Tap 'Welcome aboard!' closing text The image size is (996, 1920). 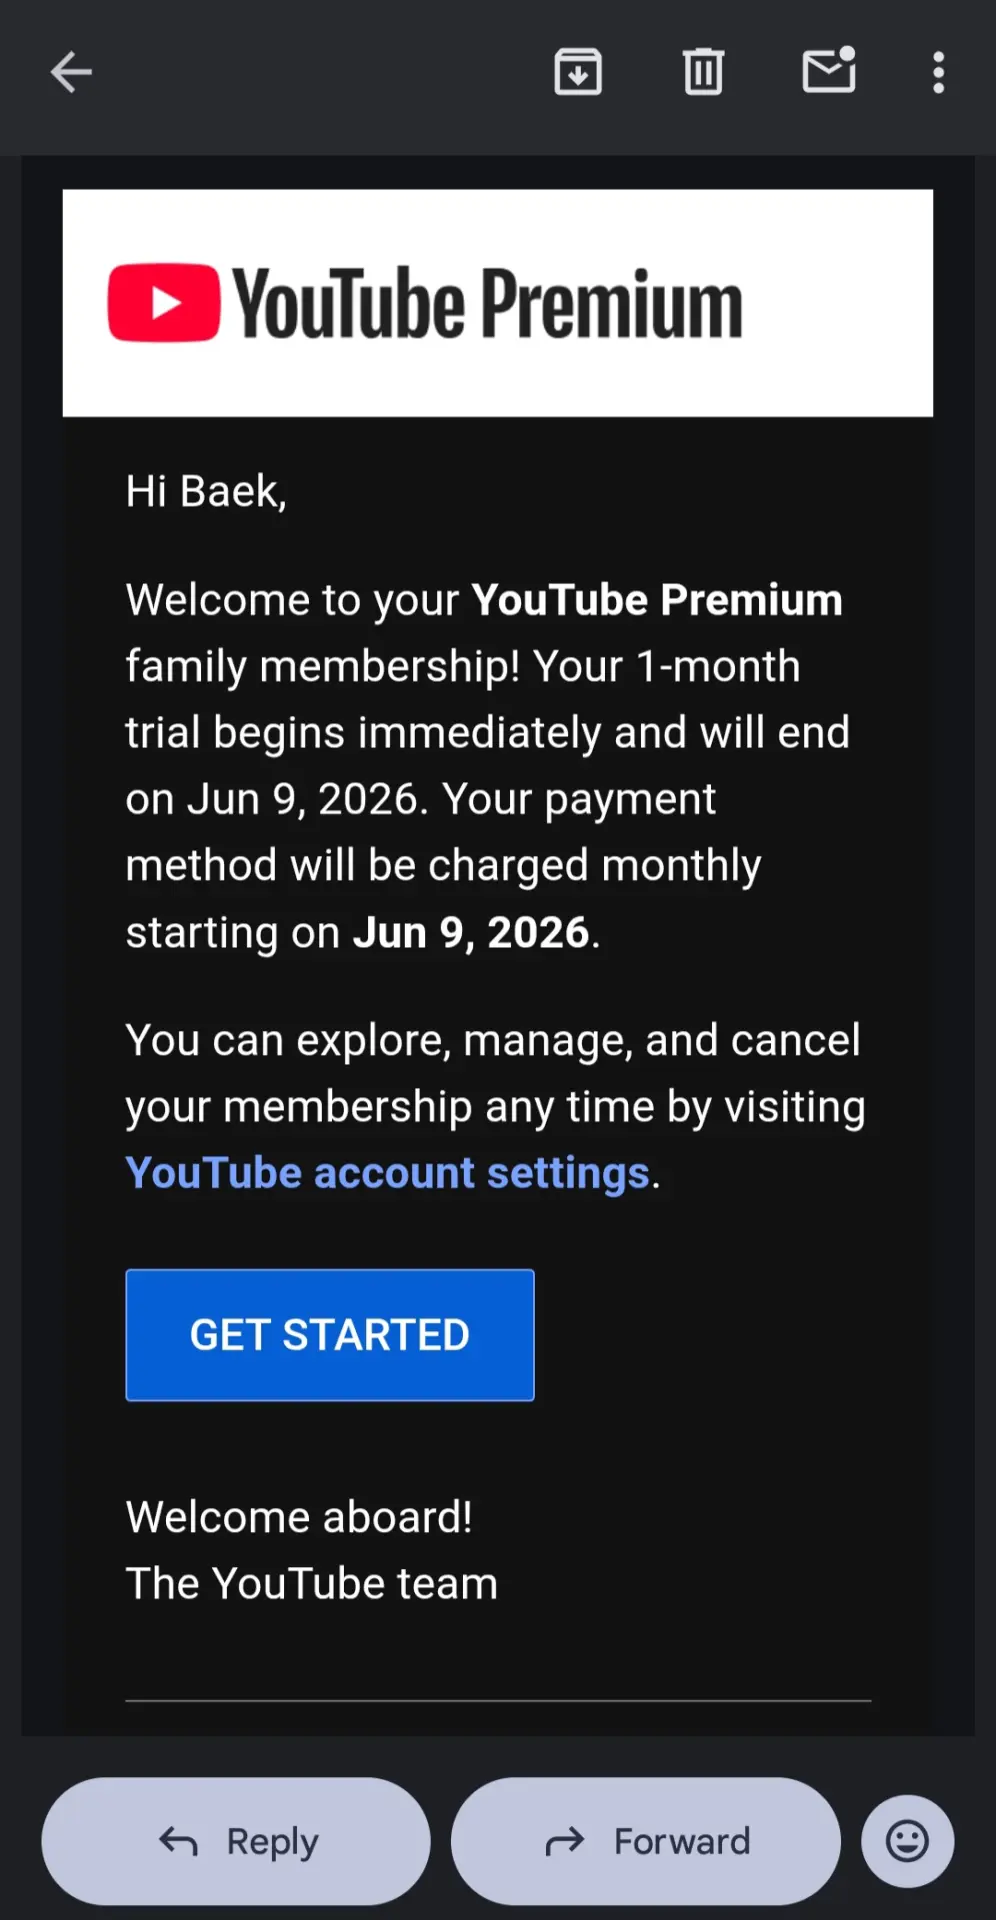(x=299, y=1517)
